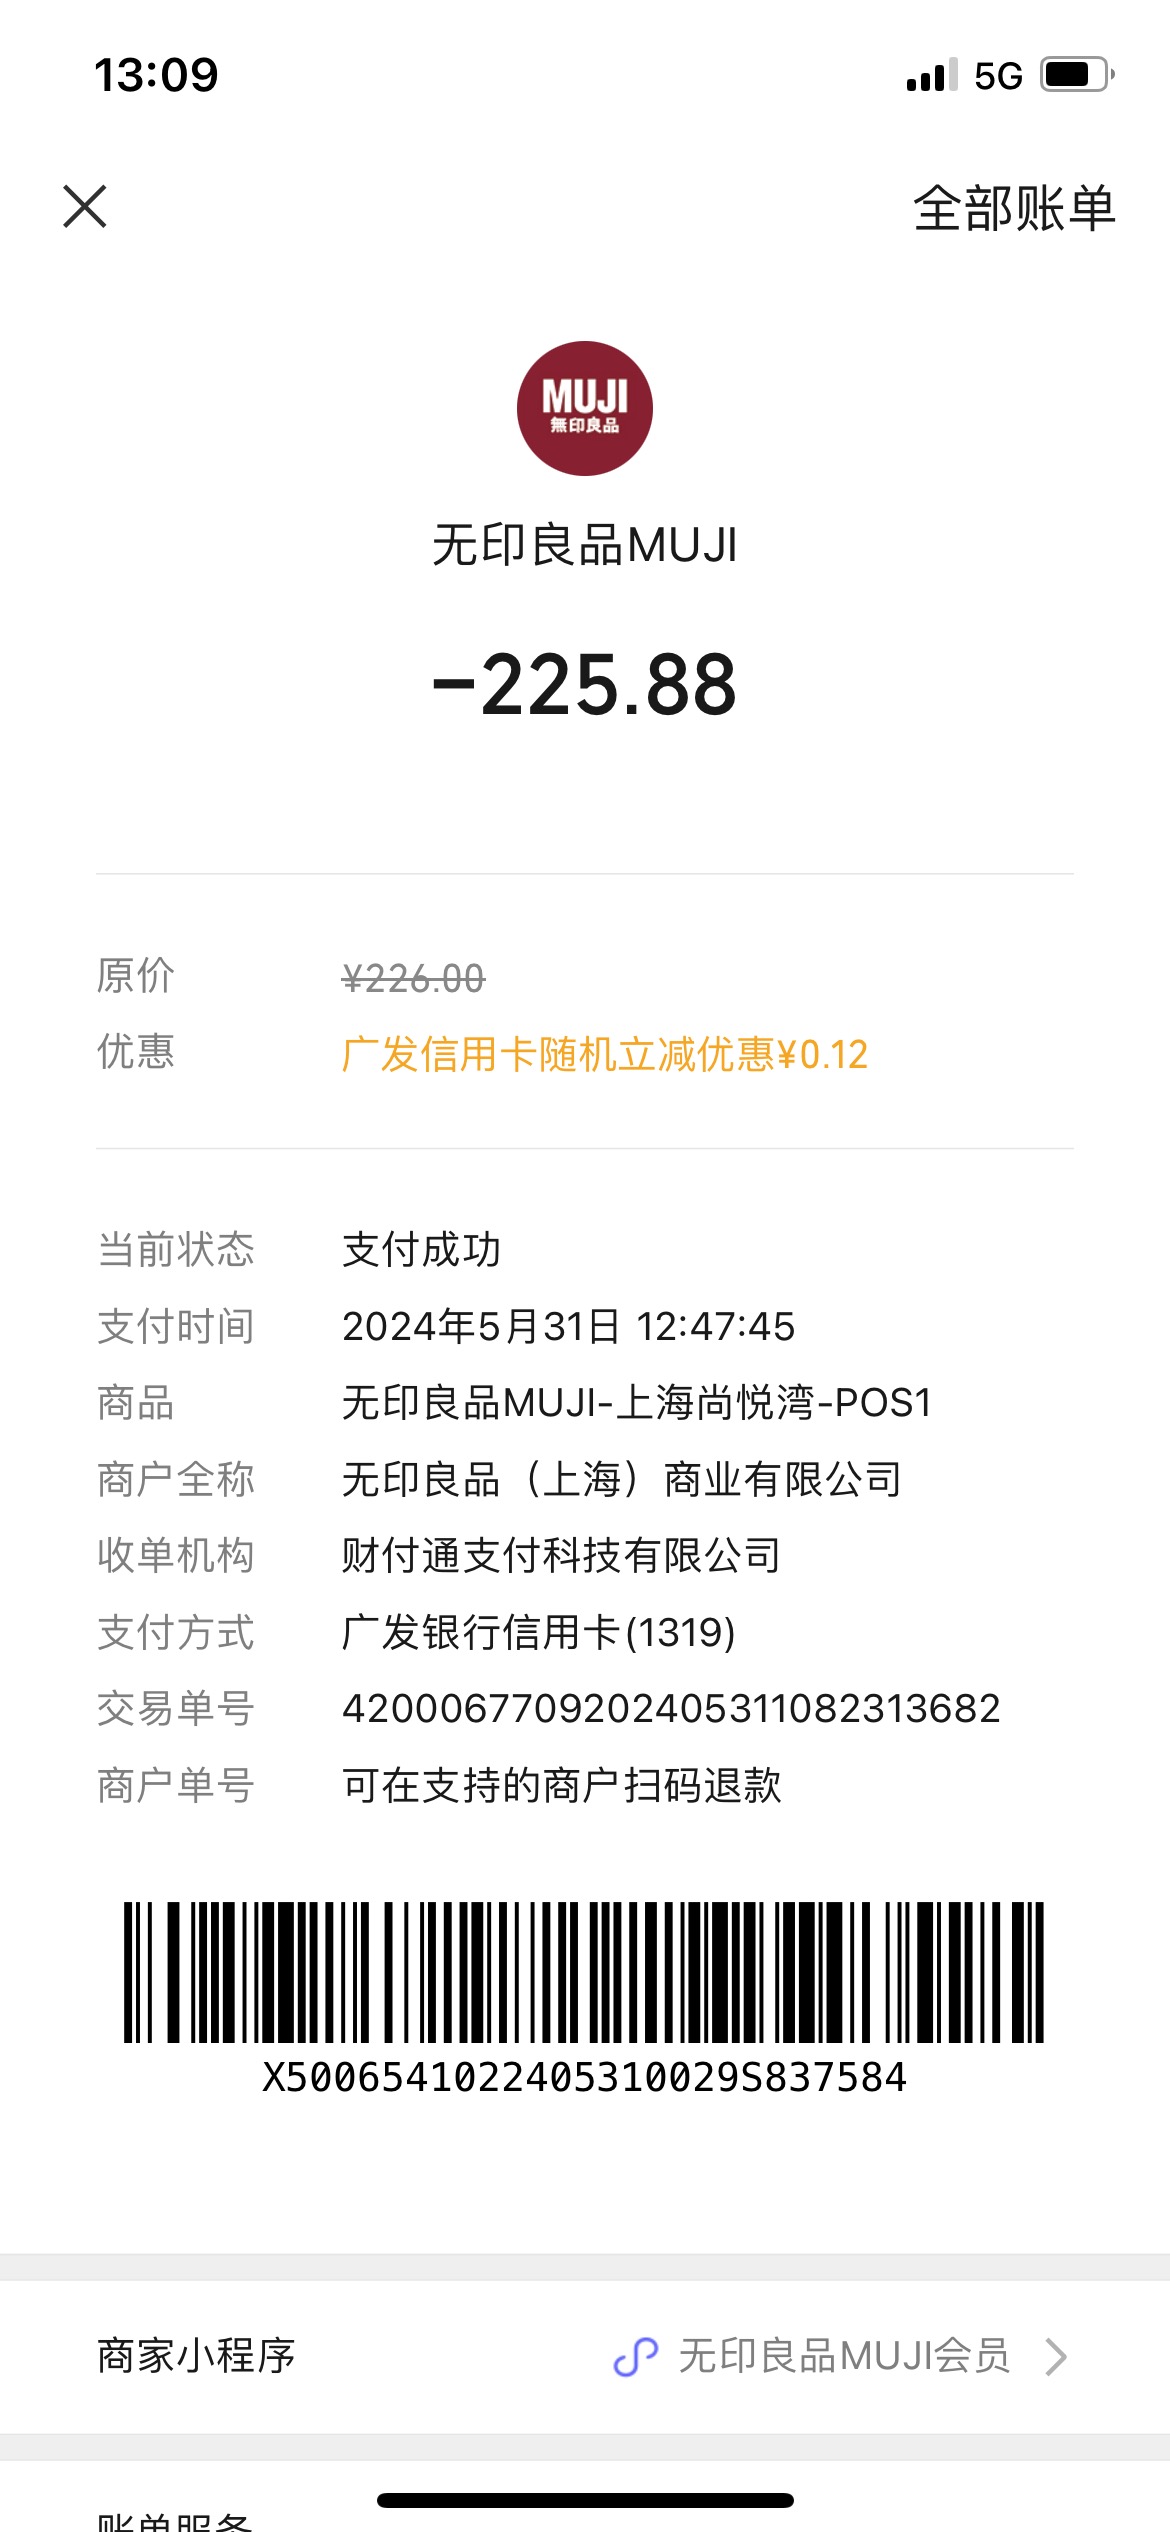Viewport: 1170px width, 2532px height.
Task: Tap the 支付成功 status value
Action: (x=421, y=1250)
